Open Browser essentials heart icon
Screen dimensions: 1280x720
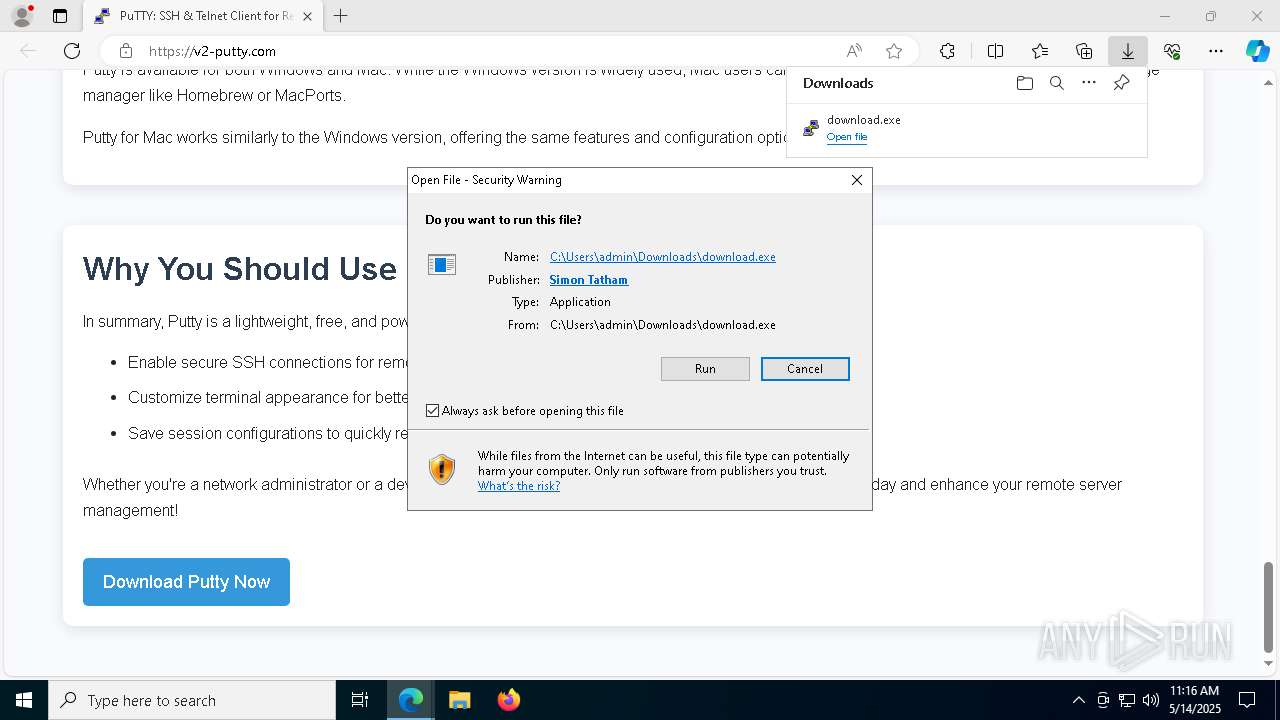point(1172,51)
